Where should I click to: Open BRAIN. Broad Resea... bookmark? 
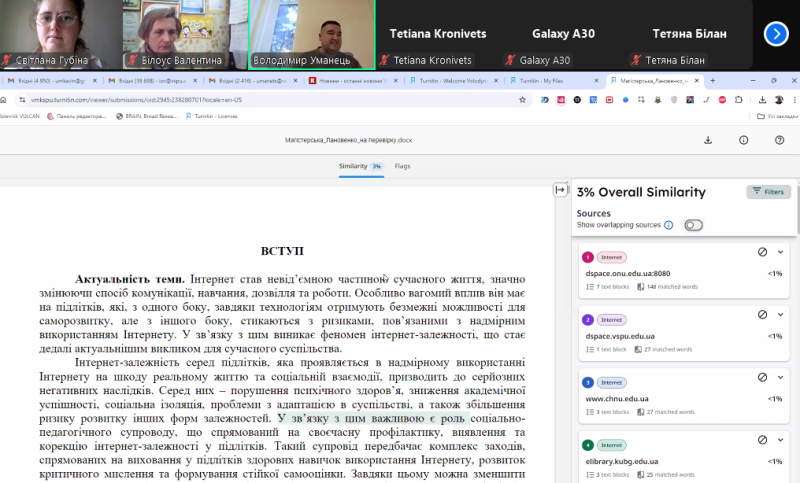[146, 116]
